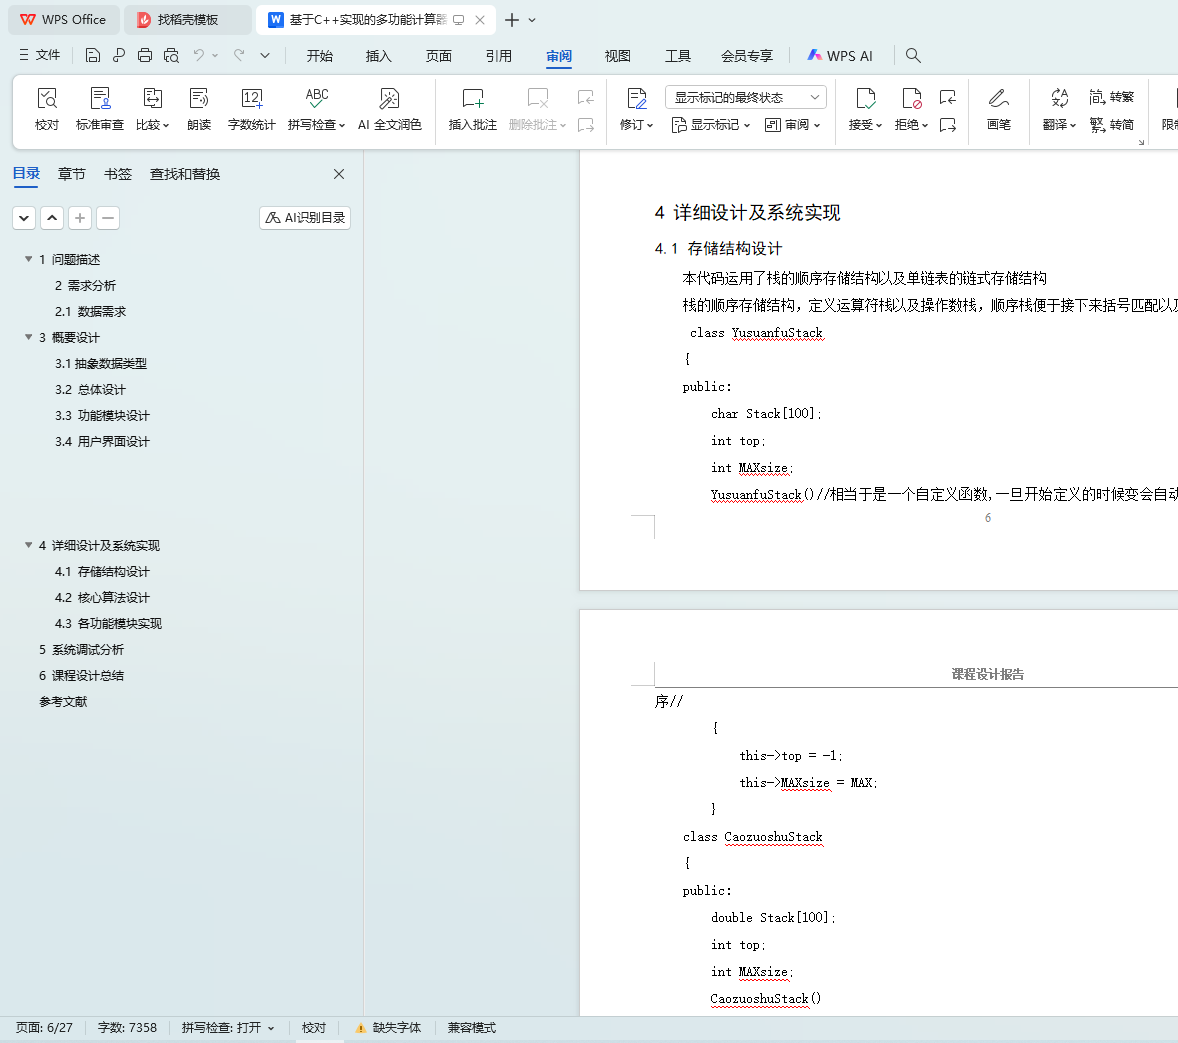Click the minus button in outline pane
This screenshot has width=1178, height=1043.
click(107, 218)
